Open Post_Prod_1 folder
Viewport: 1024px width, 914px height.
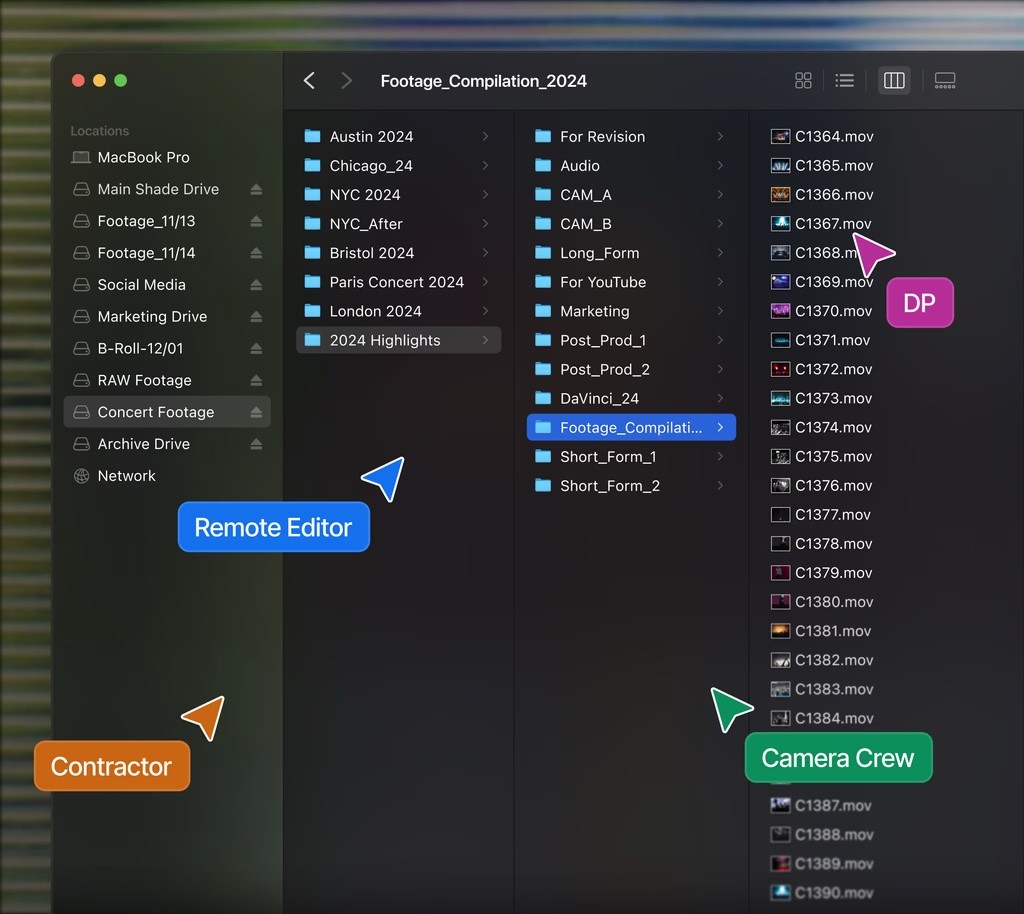pos(631,340)
